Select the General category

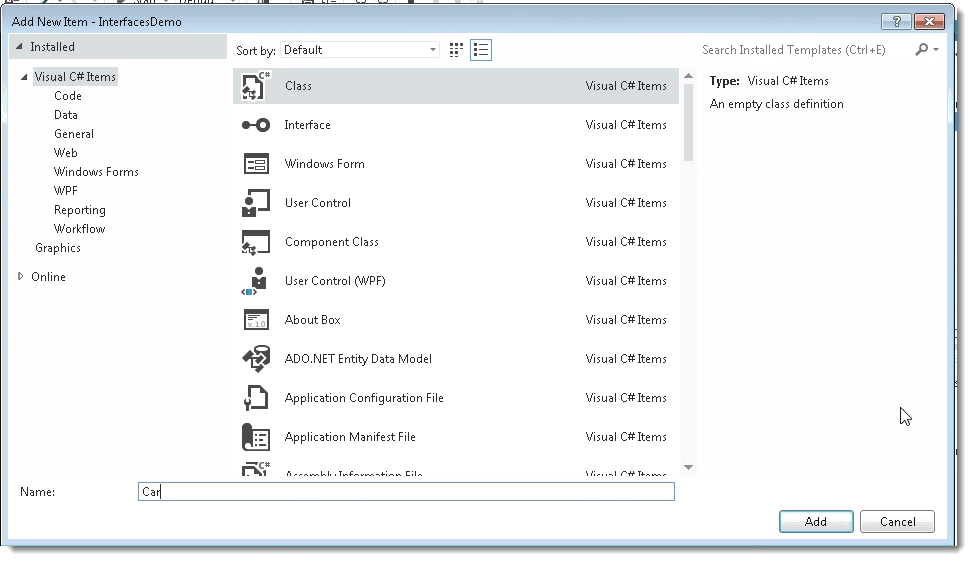(x=74, y=134)
